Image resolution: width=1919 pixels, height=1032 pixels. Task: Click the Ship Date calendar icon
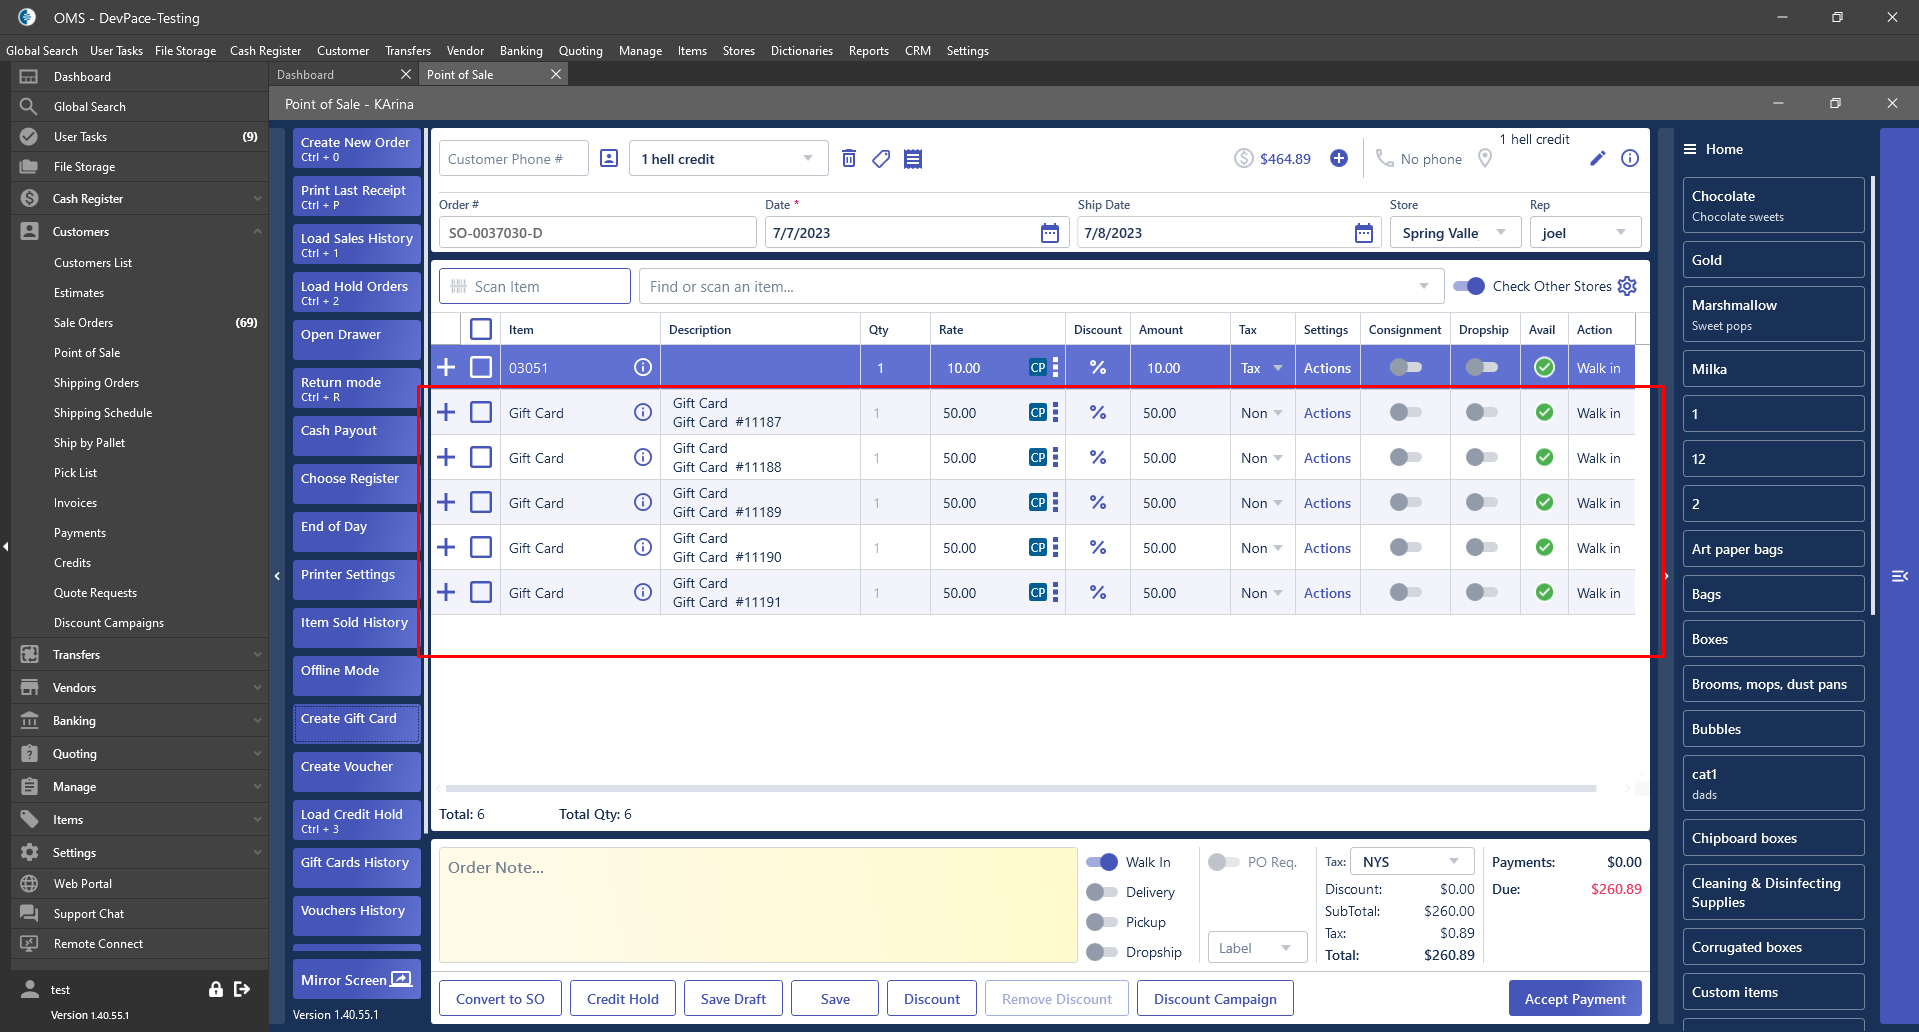[x=1363, y=233]
